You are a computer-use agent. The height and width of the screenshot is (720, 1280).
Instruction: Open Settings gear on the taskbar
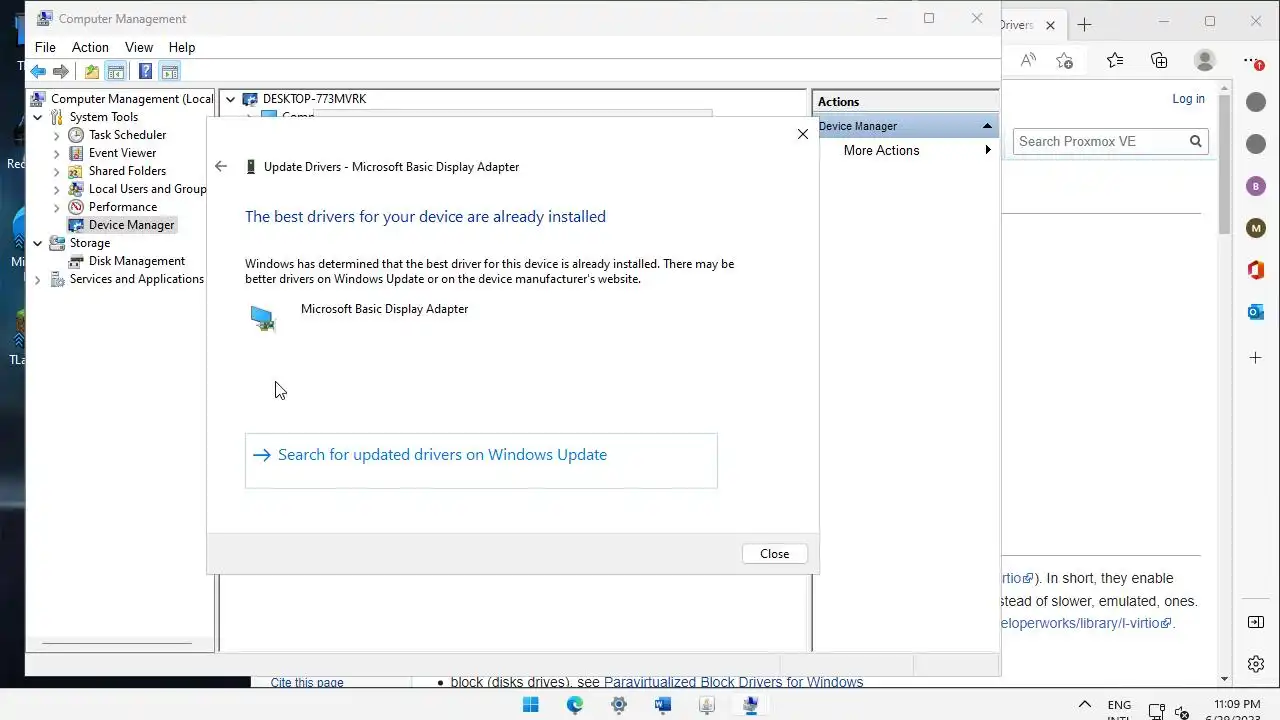coord(619,705)
